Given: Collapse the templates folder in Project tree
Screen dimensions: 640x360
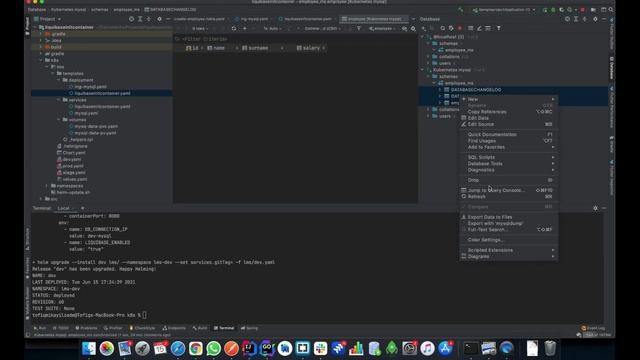Looking at the screenshot, I should [53, 73].
